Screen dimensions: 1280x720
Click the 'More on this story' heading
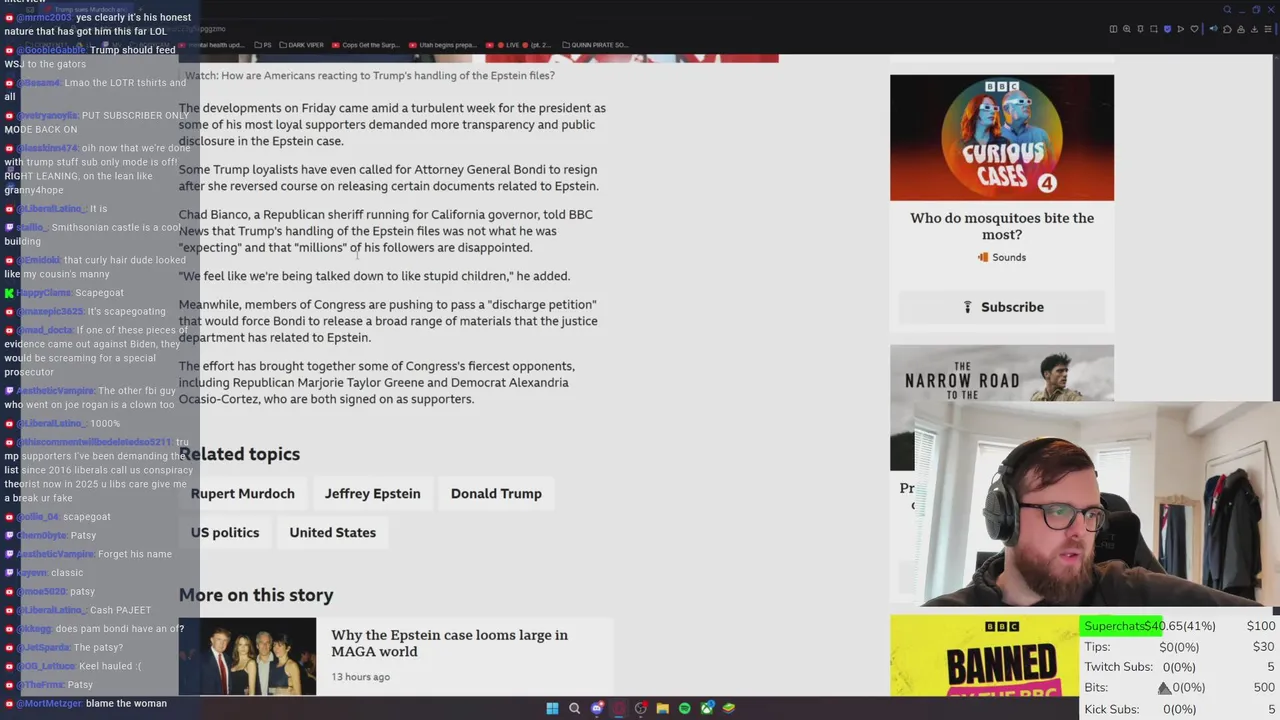(256, 595)
